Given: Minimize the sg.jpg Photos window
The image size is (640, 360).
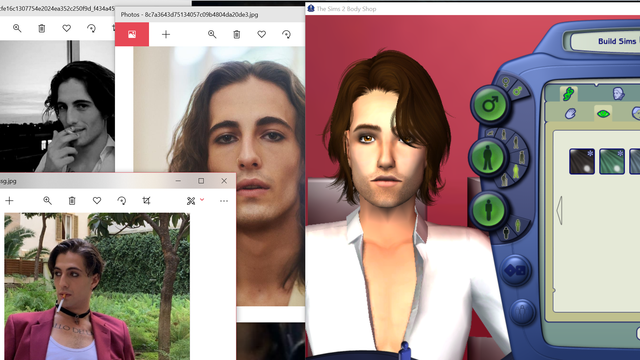Looking at the screenshot, I should [178, 181].
